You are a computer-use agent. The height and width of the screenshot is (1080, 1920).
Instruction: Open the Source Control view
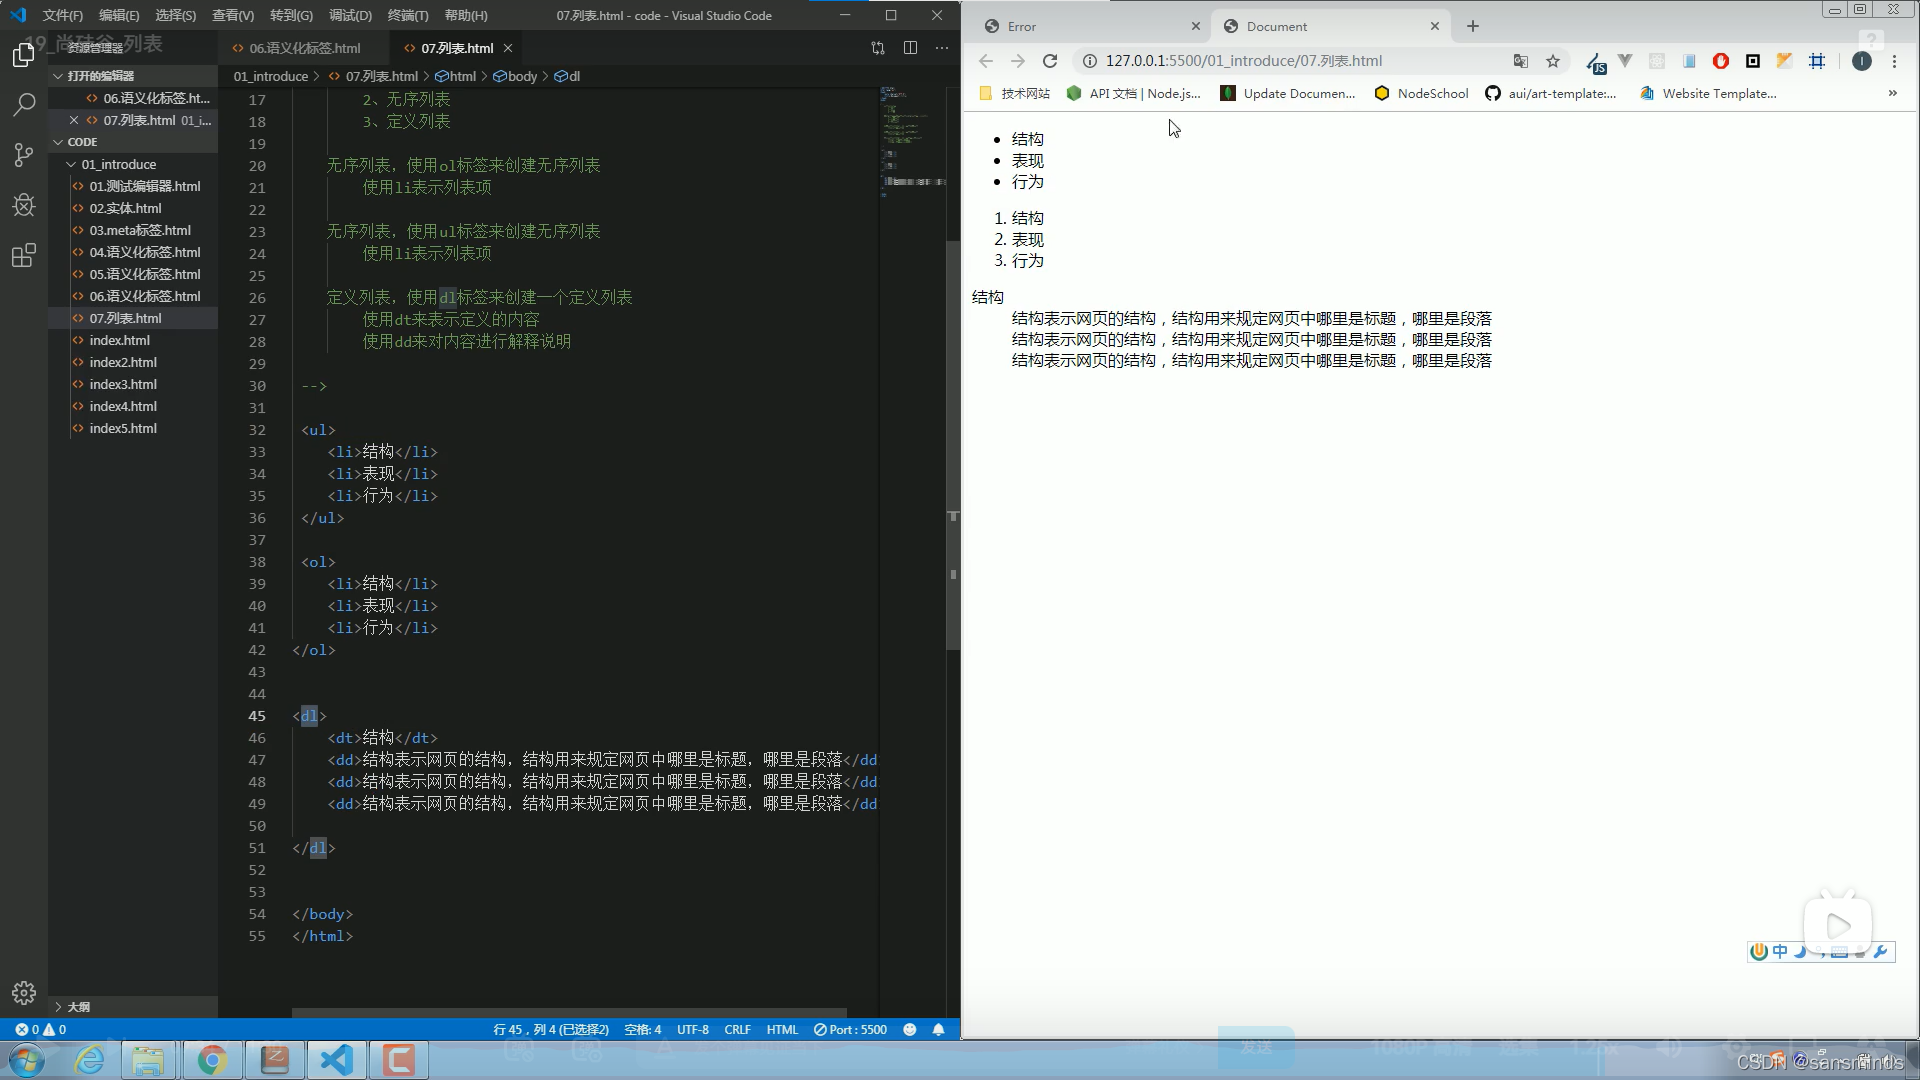click(x=24, y=154)
